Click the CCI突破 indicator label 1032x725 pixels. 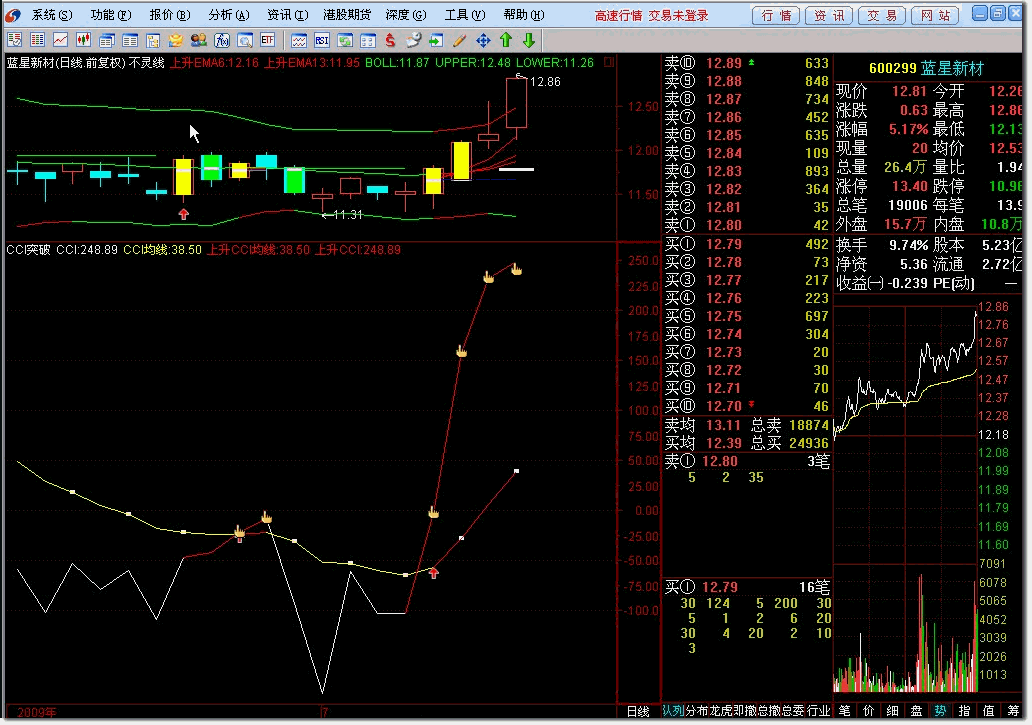click(28, 249)
